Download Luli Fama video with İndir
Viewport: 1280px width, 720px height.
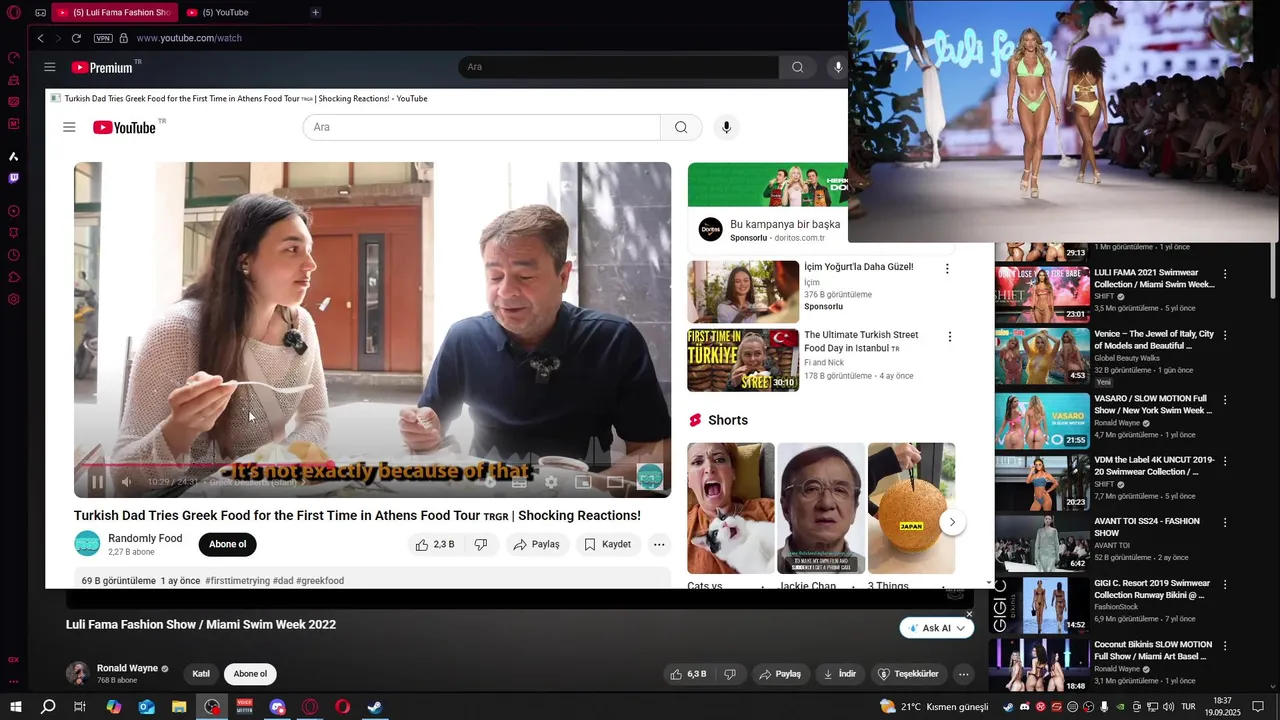pyautogui.click(x=839, y=674)
